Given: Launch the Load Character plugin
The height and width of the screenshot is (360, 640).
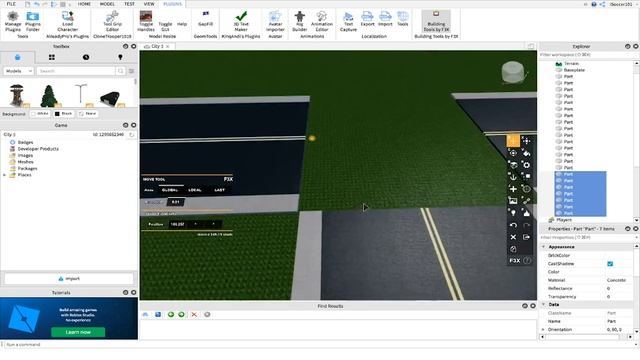Looking at the screenshot, I should (x=67, y=22).
